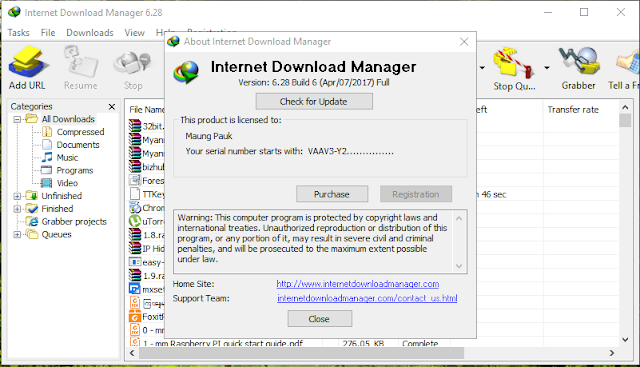Image resolution: width=640 pixels, height=367 pixels.
Task: Minimize the Internet Download Manager window
Action: [x=548, y=12]
